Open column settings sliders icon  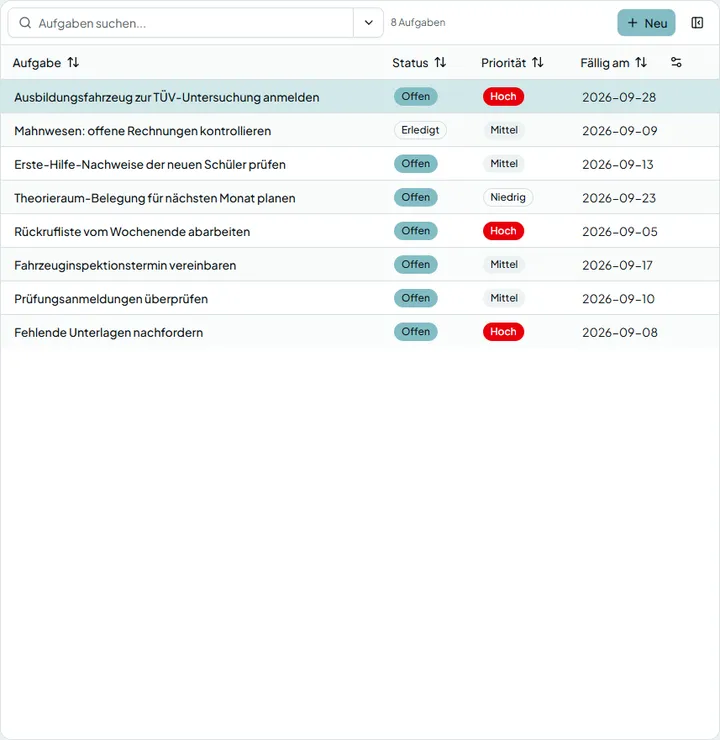click(676, 62)
